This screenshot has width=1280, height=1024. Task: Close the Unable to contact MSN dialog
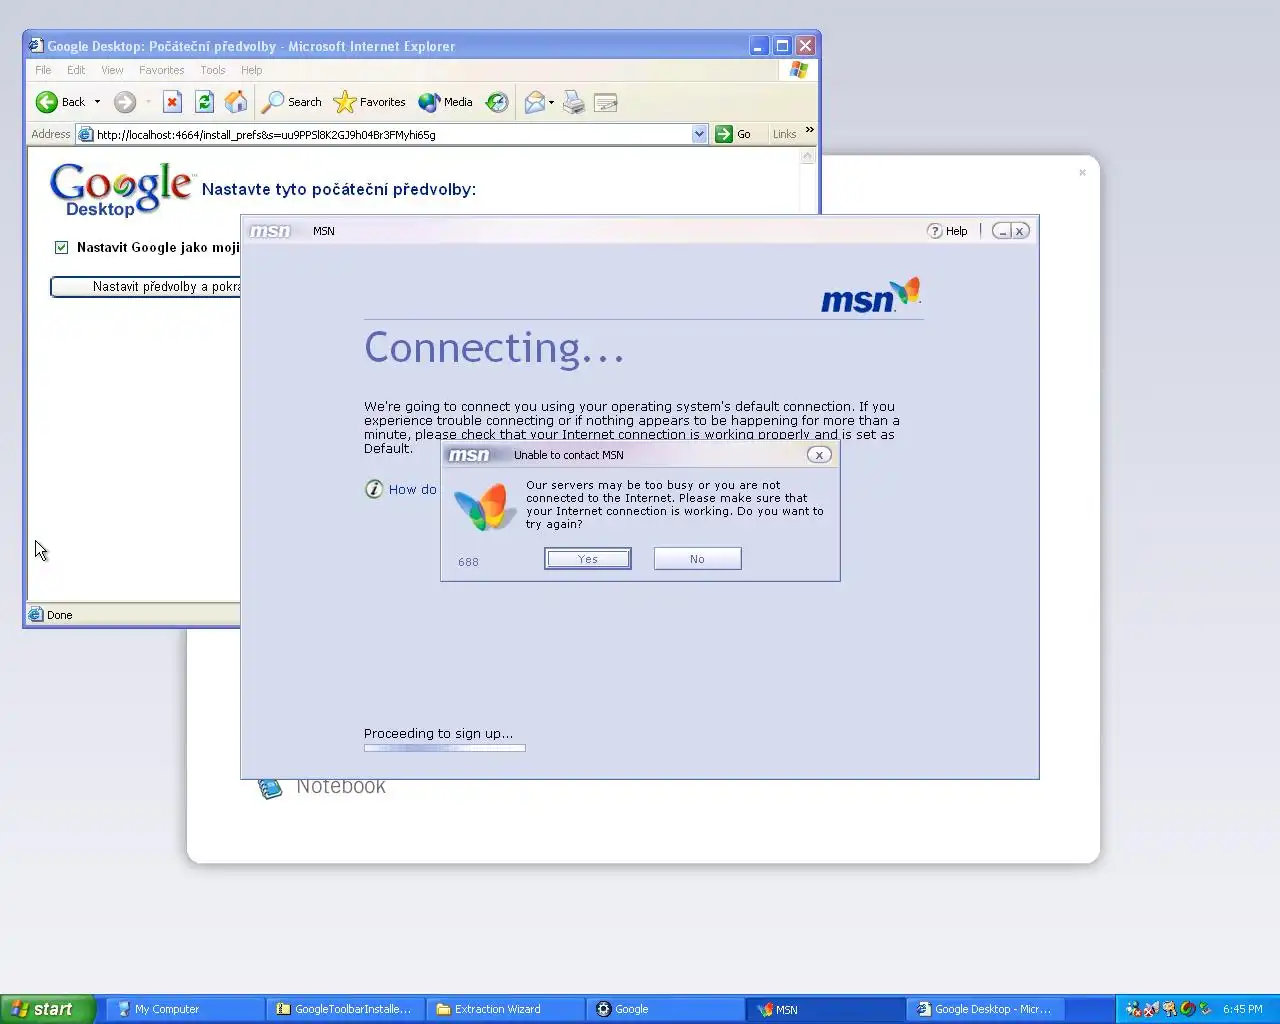click(x=819, y=455)
